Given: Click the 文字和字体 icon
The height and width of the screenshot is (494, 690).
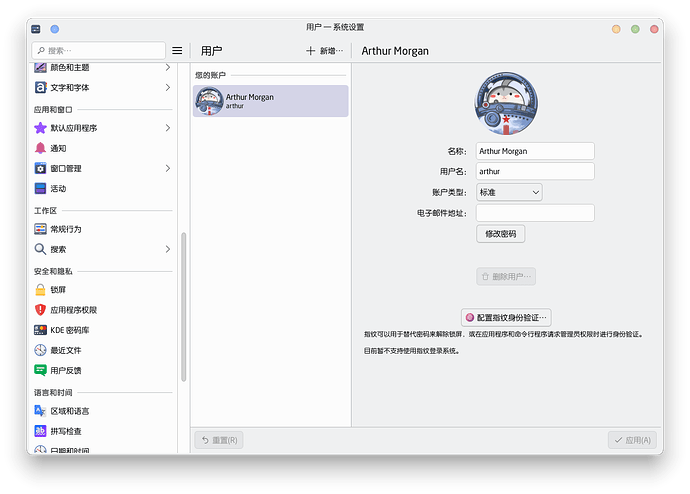Looking at the screenshot, I should point(40,88).
